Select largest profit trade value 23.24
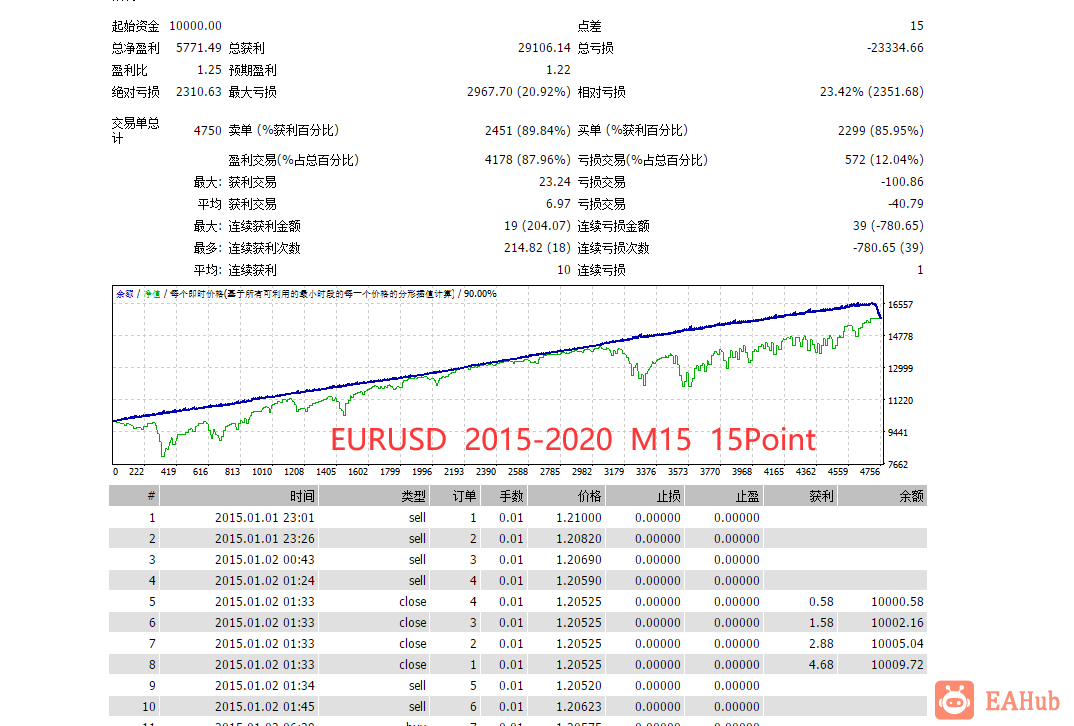This screenshot has width=1074, height=726. pos(554,182)
